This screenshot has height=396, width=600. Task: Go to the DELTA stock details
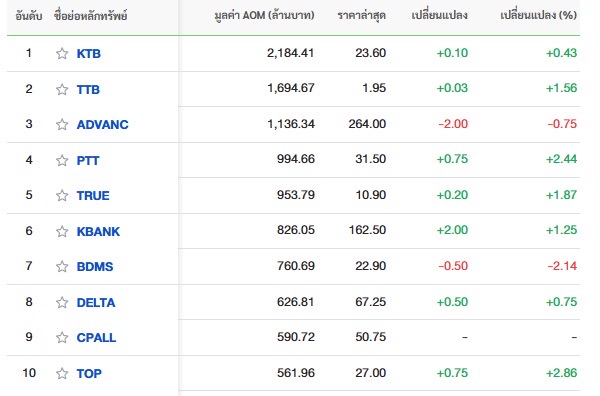96,303
